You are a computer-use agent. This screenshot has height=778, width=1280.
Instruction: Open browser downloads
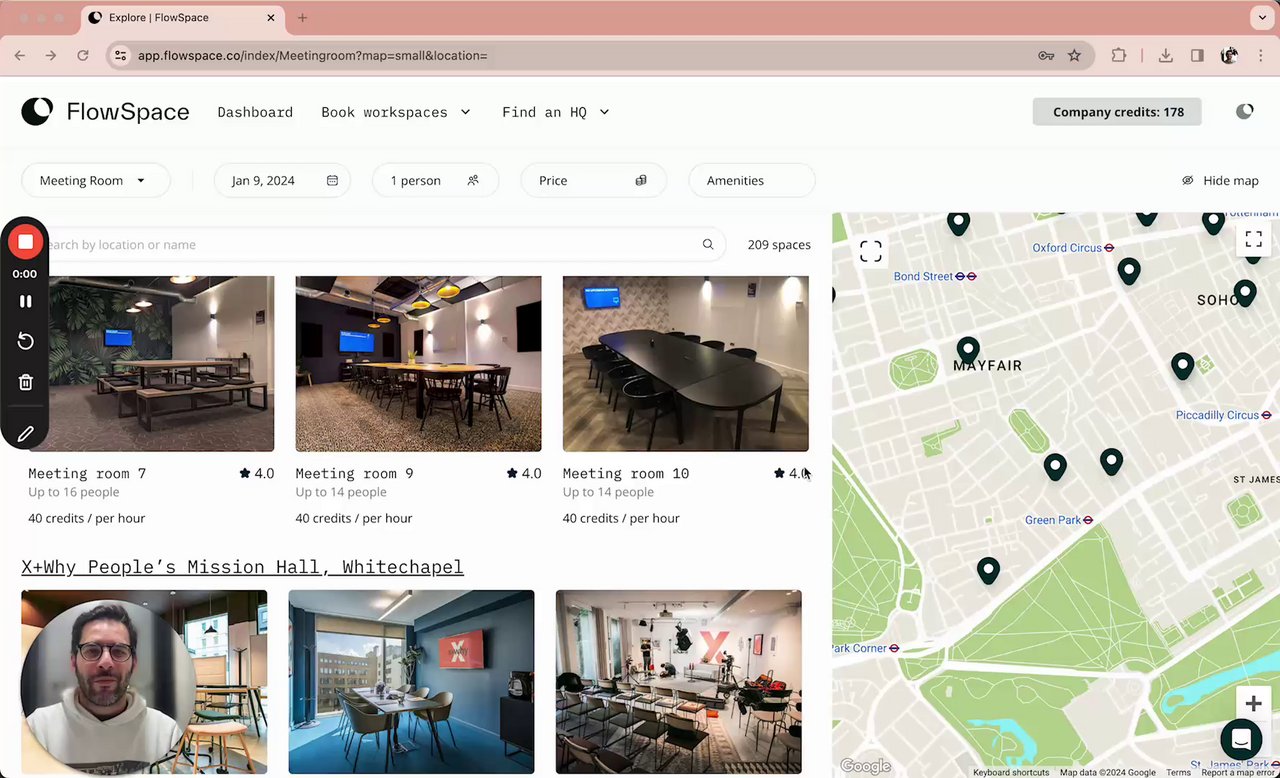pos(1165,55)
